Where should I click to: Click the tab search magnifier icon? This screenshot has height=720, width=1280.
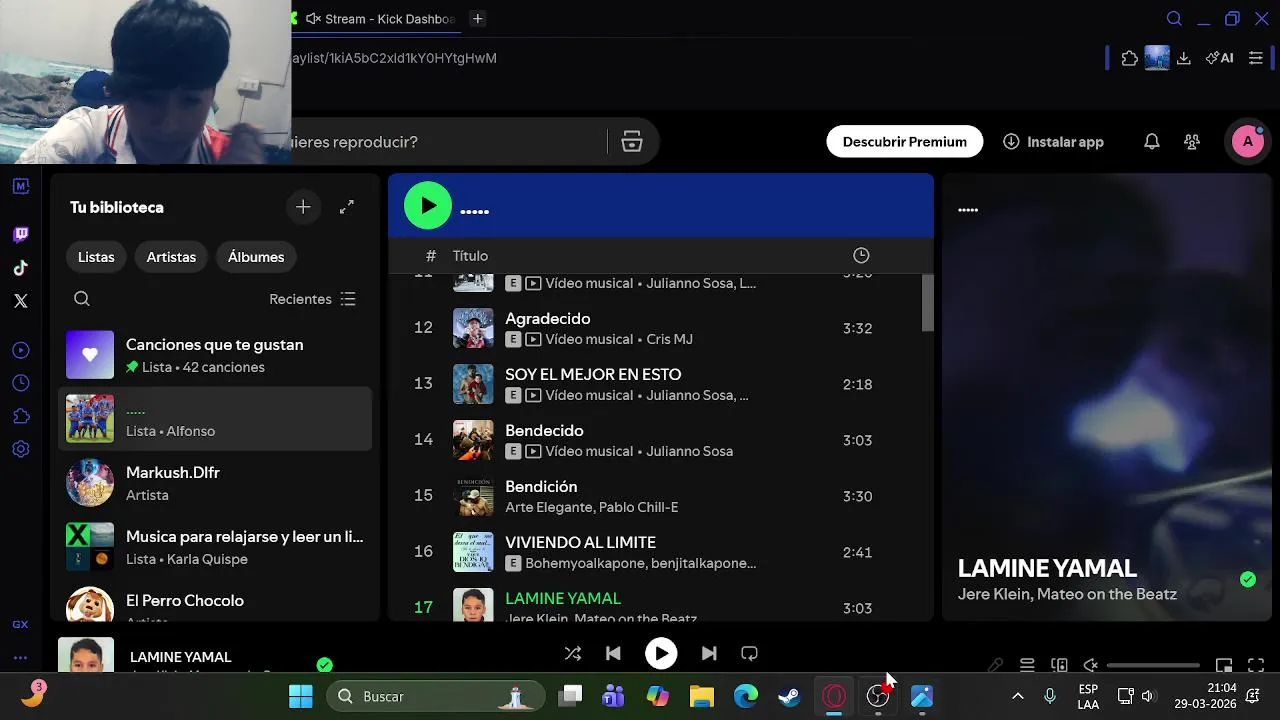pyautogui.click(x=1175, y=19)
